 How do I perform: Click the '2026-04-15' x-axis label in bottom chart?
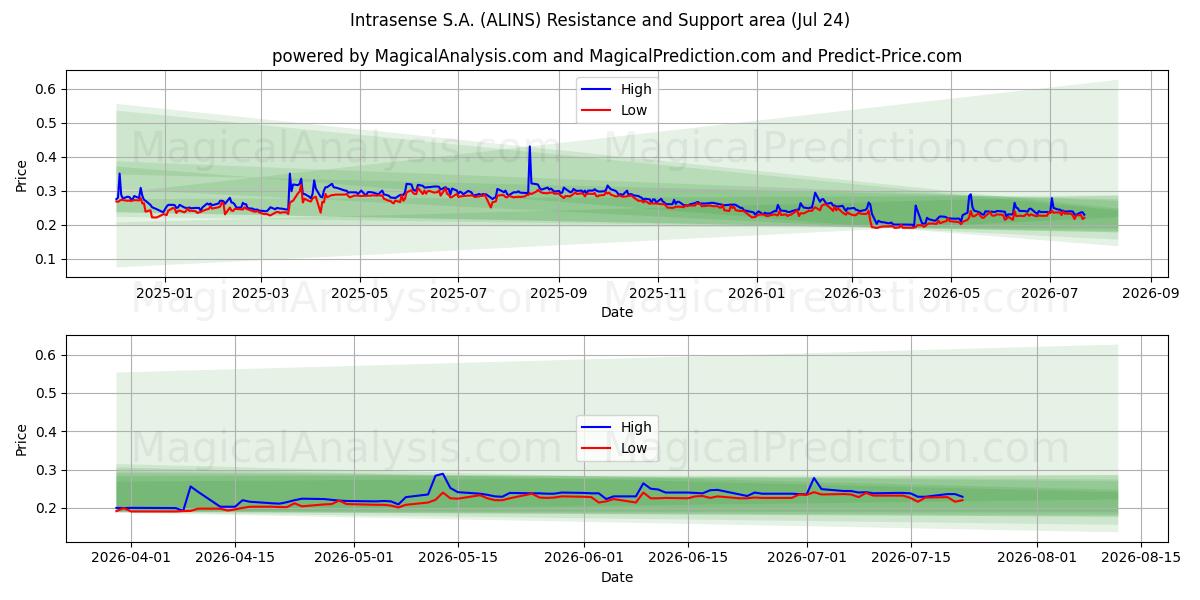(x=236, y=558)
